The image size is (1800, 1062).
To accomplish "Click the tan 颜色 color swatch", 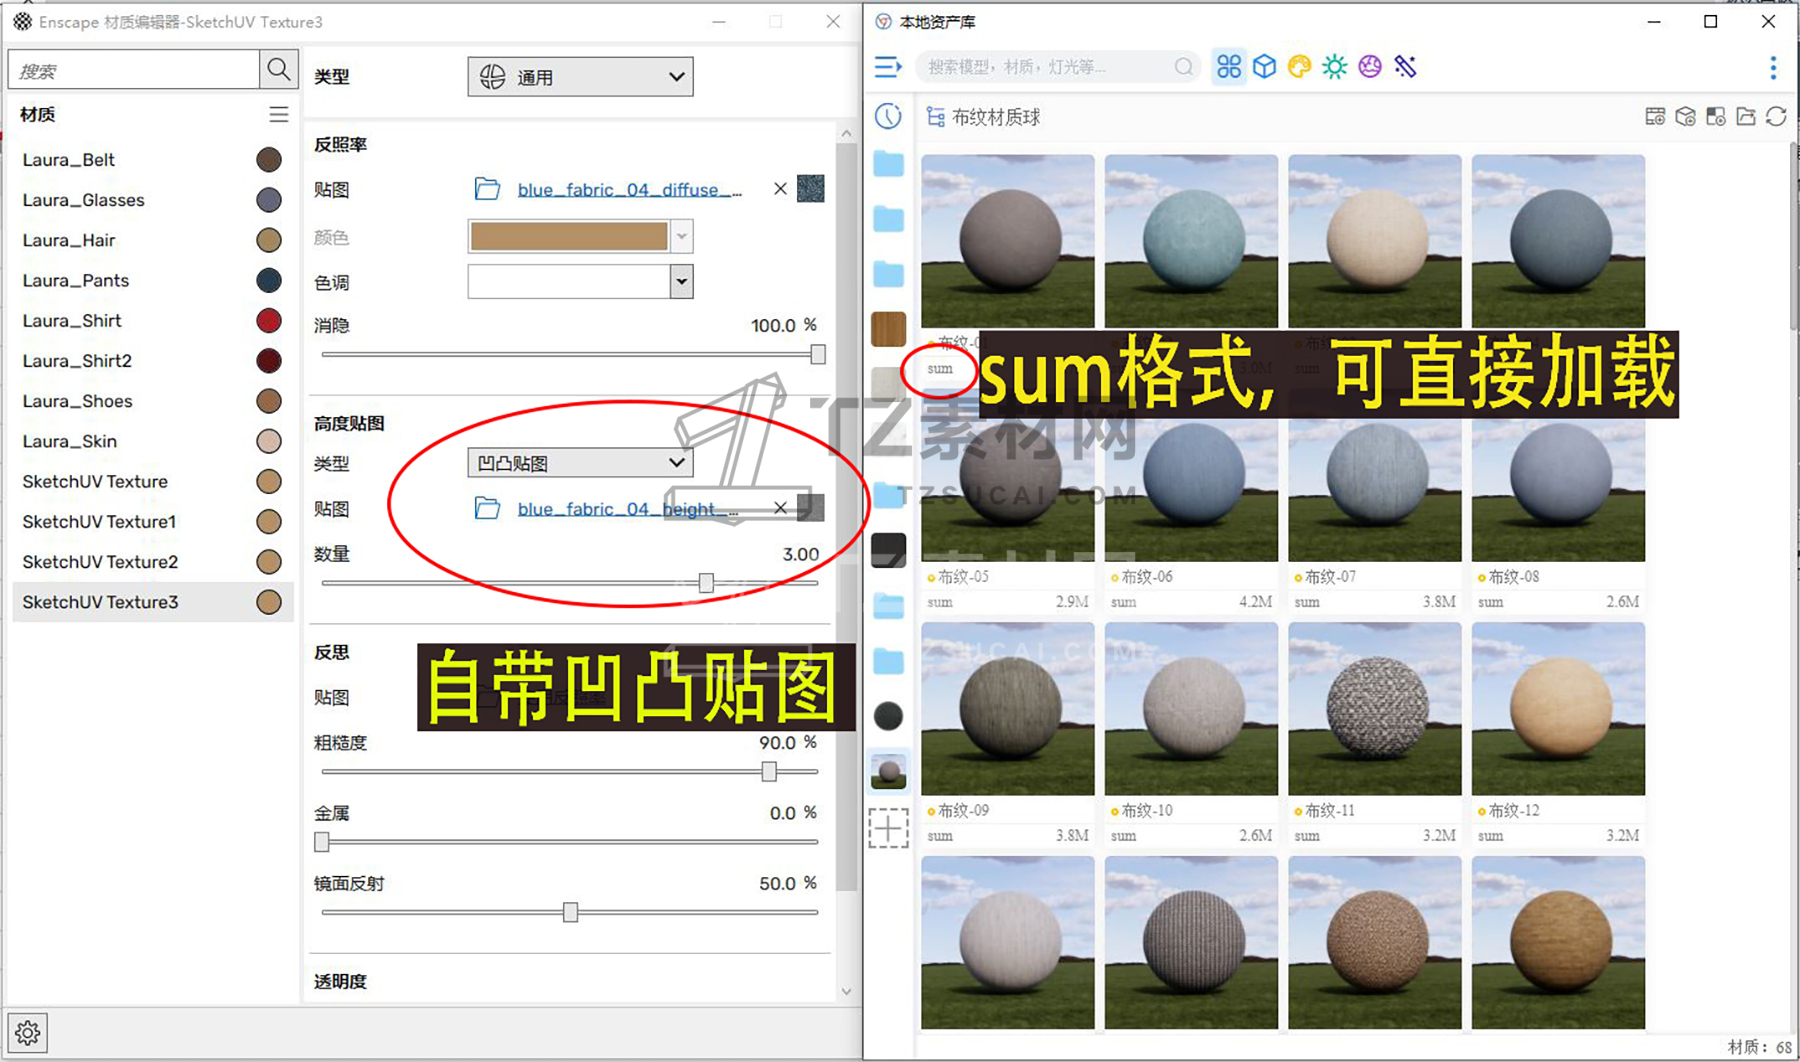I will tap(569, 237).
